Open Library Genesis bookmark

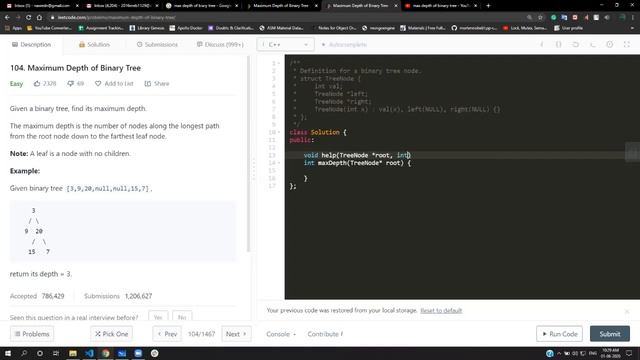(x=147, y=28)
